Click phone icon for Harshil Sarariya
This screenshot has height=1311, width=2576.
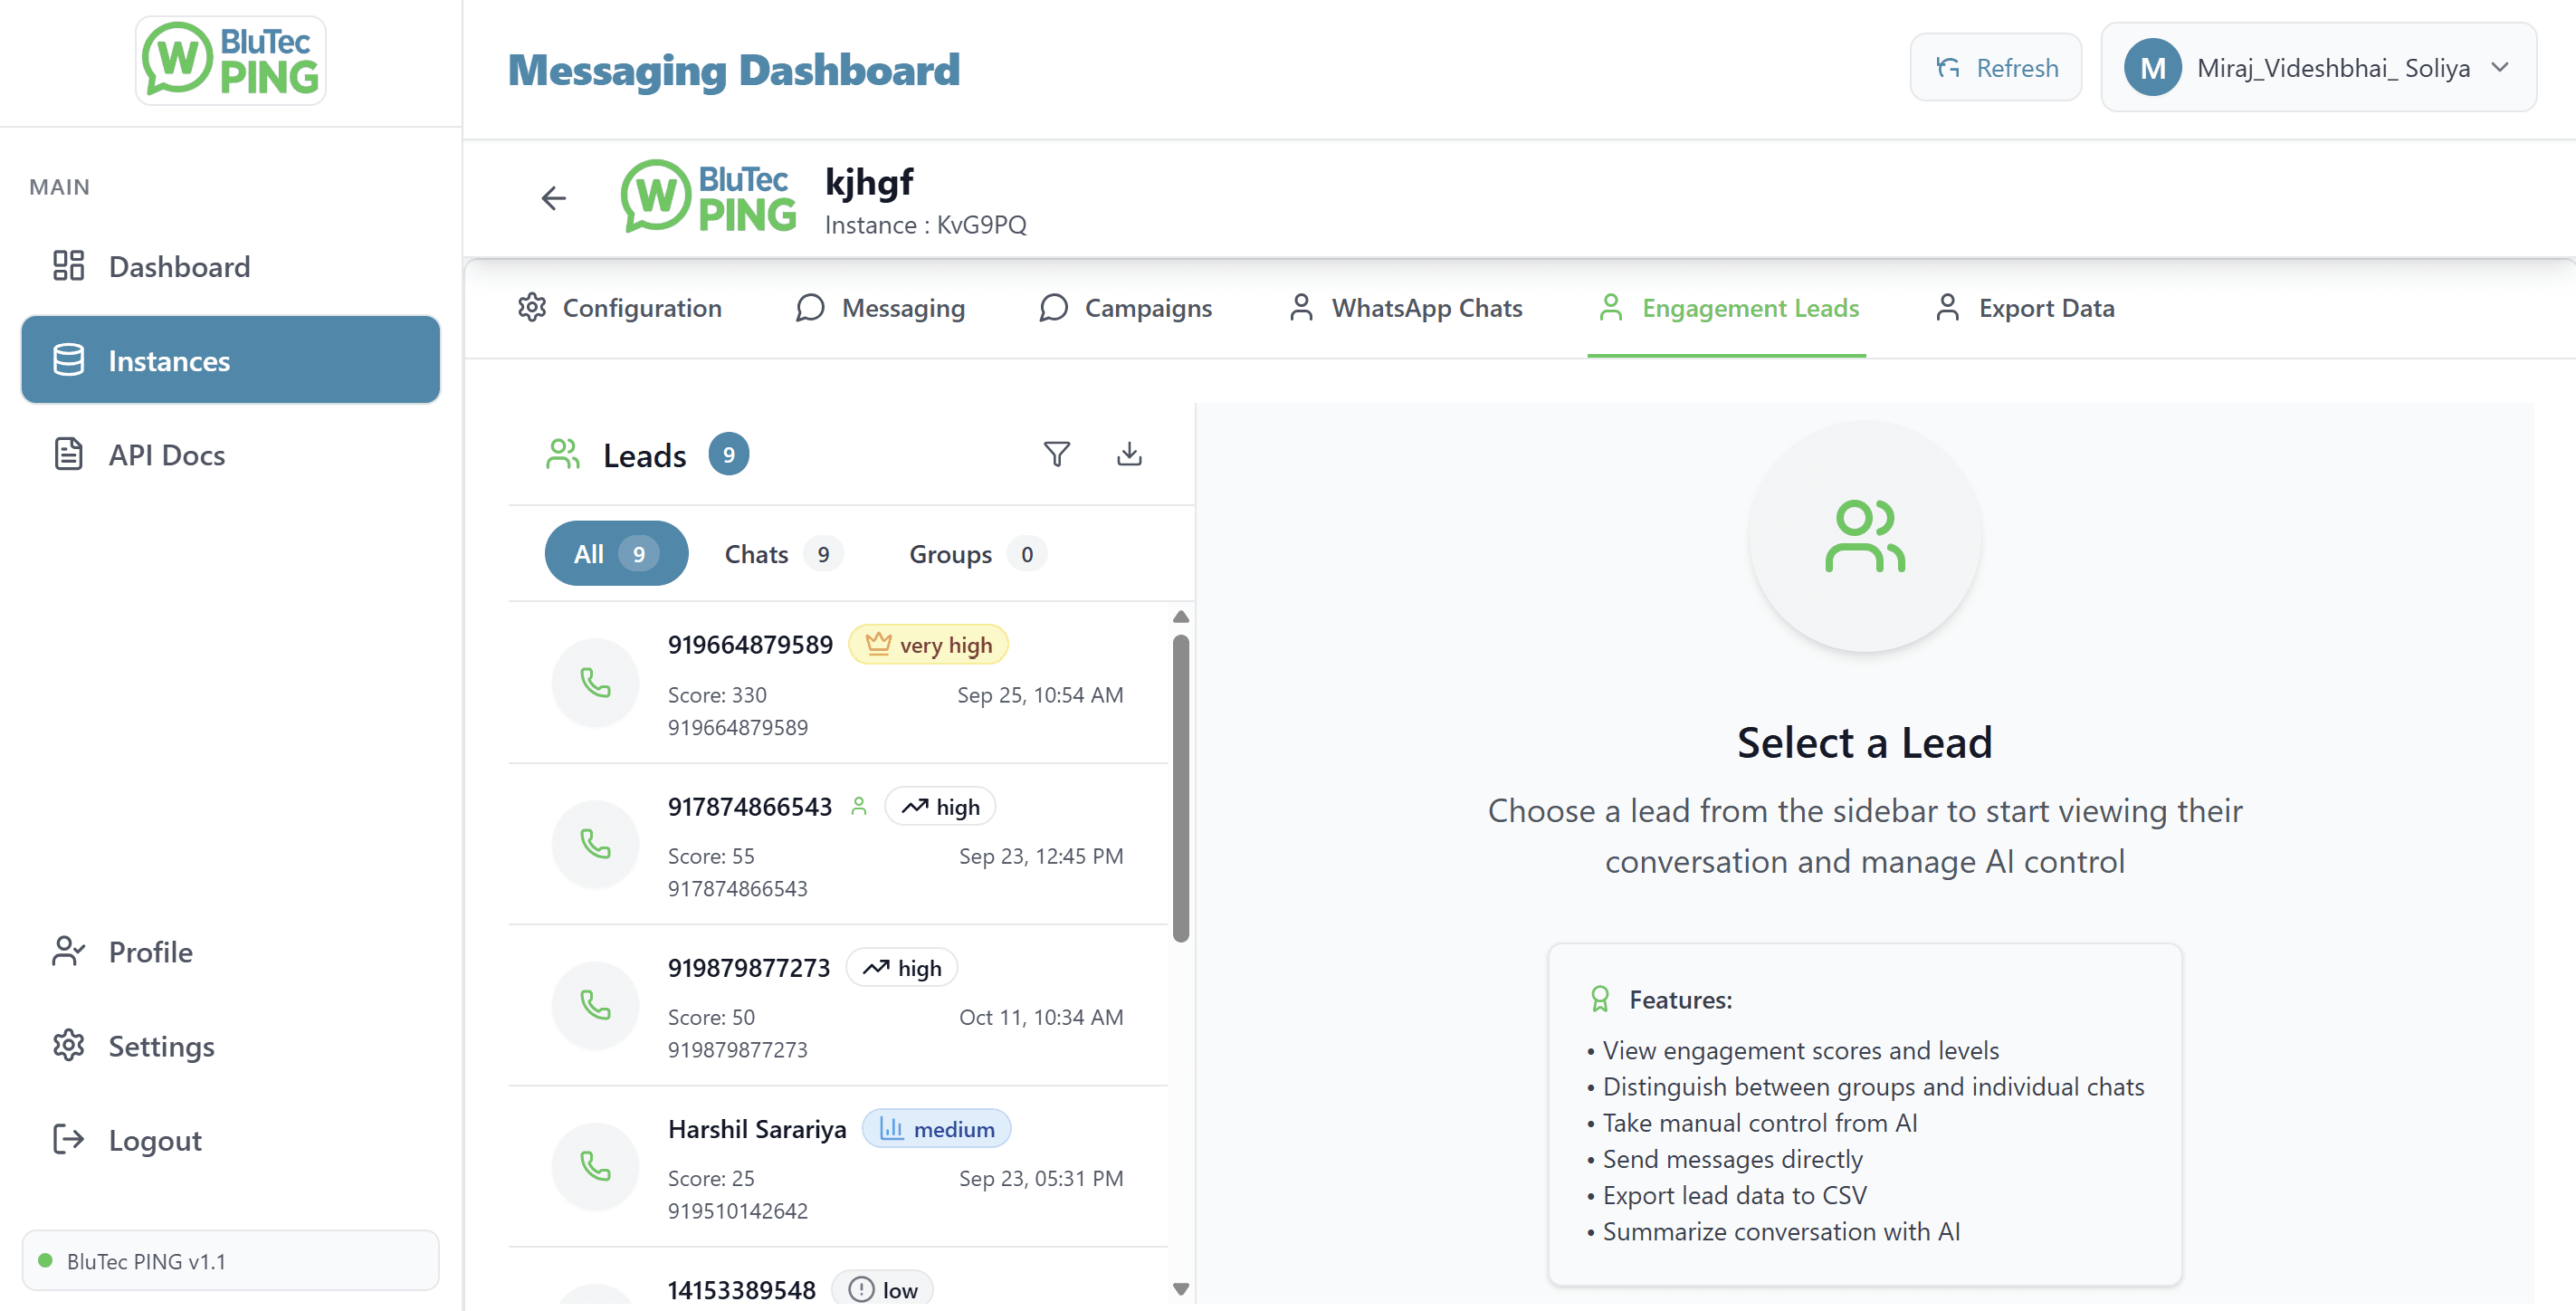tap(596, 1166)
